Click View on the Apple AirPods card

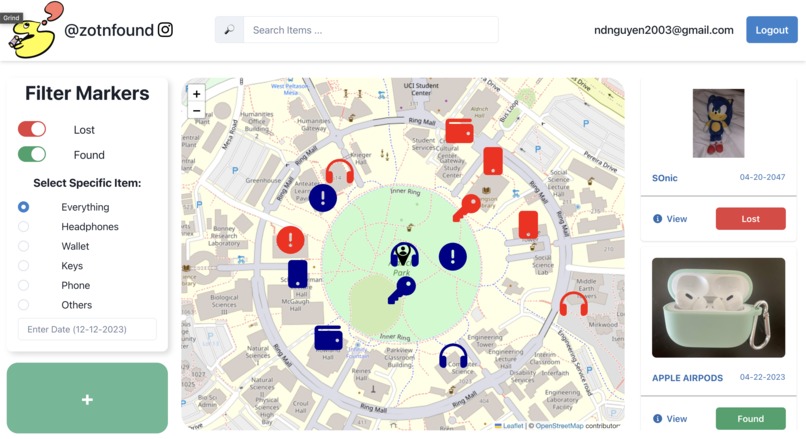coord(676,418)
